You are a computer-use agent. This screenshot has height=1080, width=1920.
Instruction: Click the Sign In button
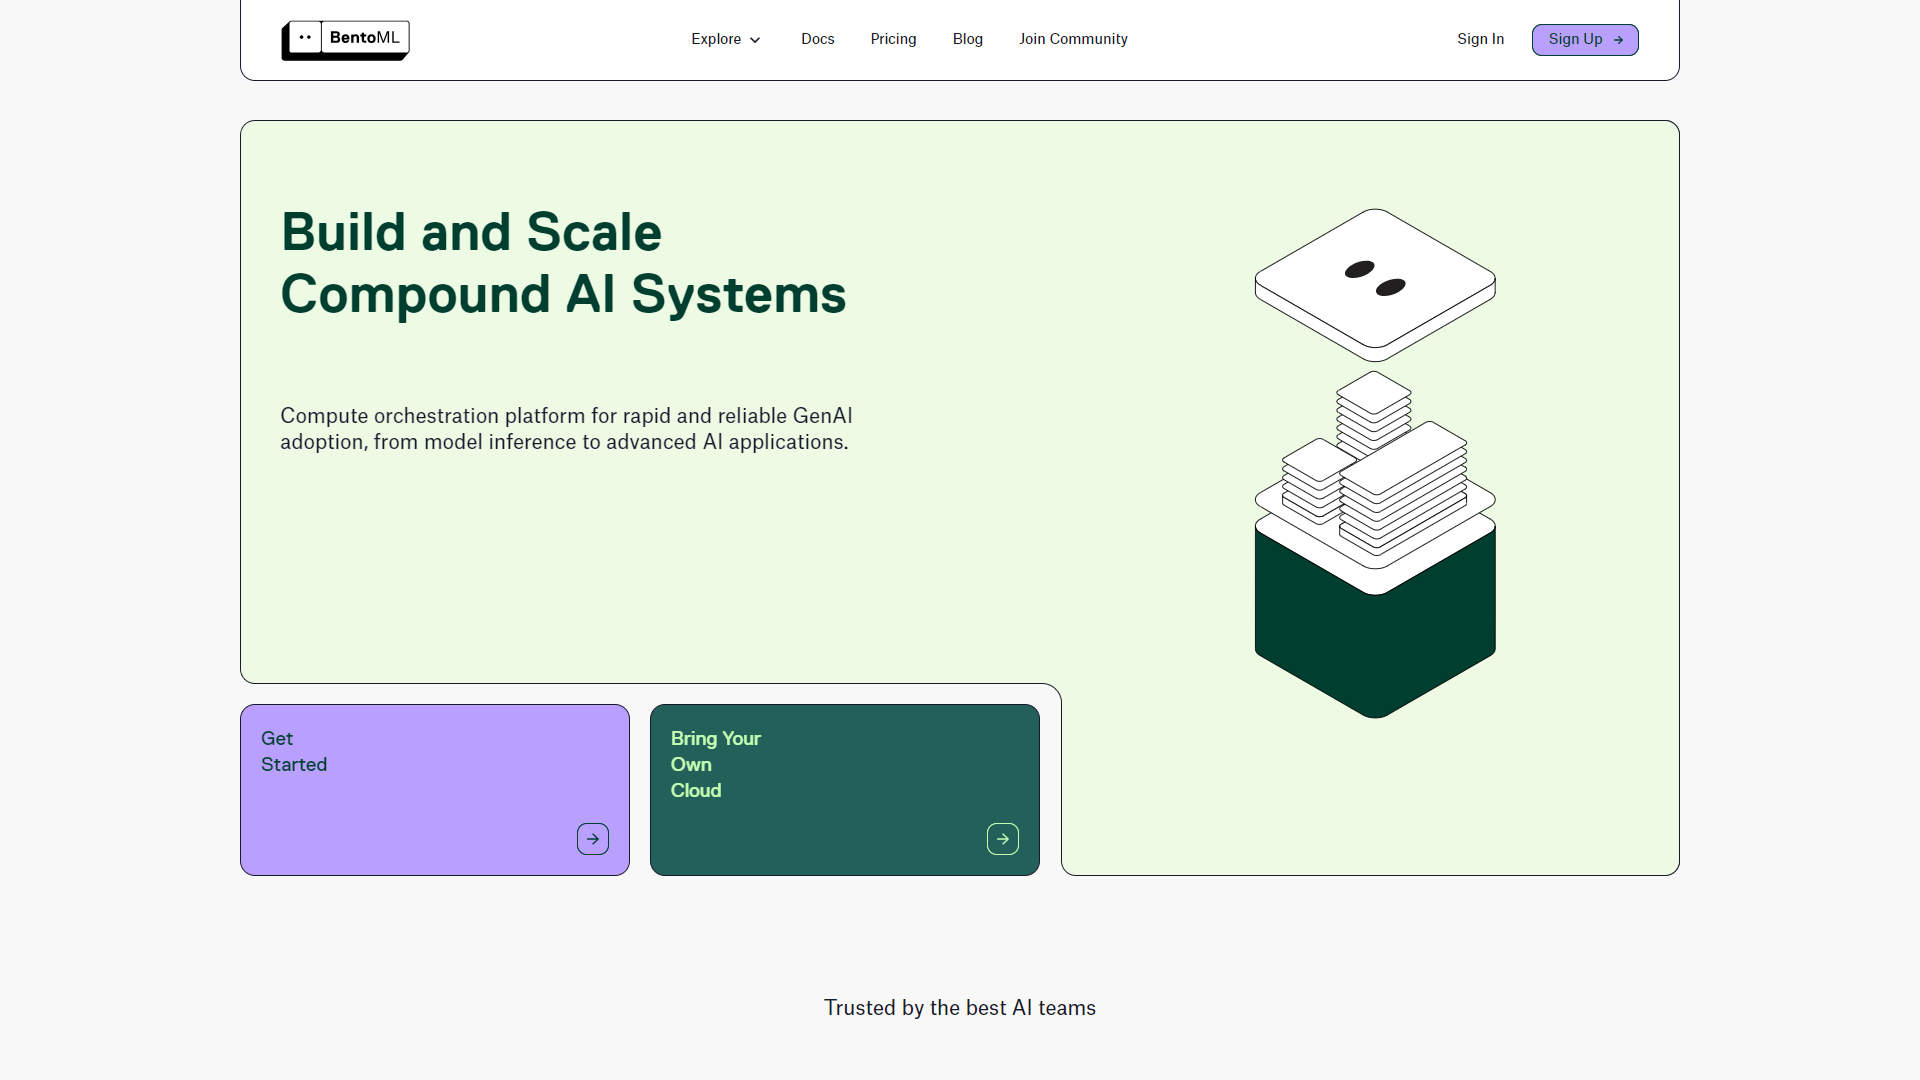tap(1480, 40)
